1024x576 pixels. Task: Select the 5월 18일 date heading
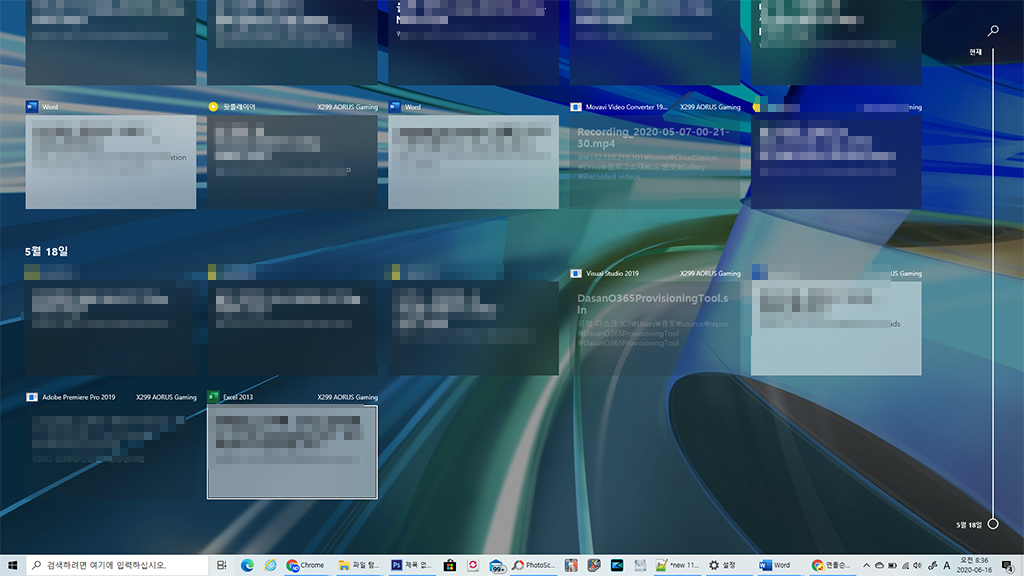pyautogui.click(x=46, y=251)
